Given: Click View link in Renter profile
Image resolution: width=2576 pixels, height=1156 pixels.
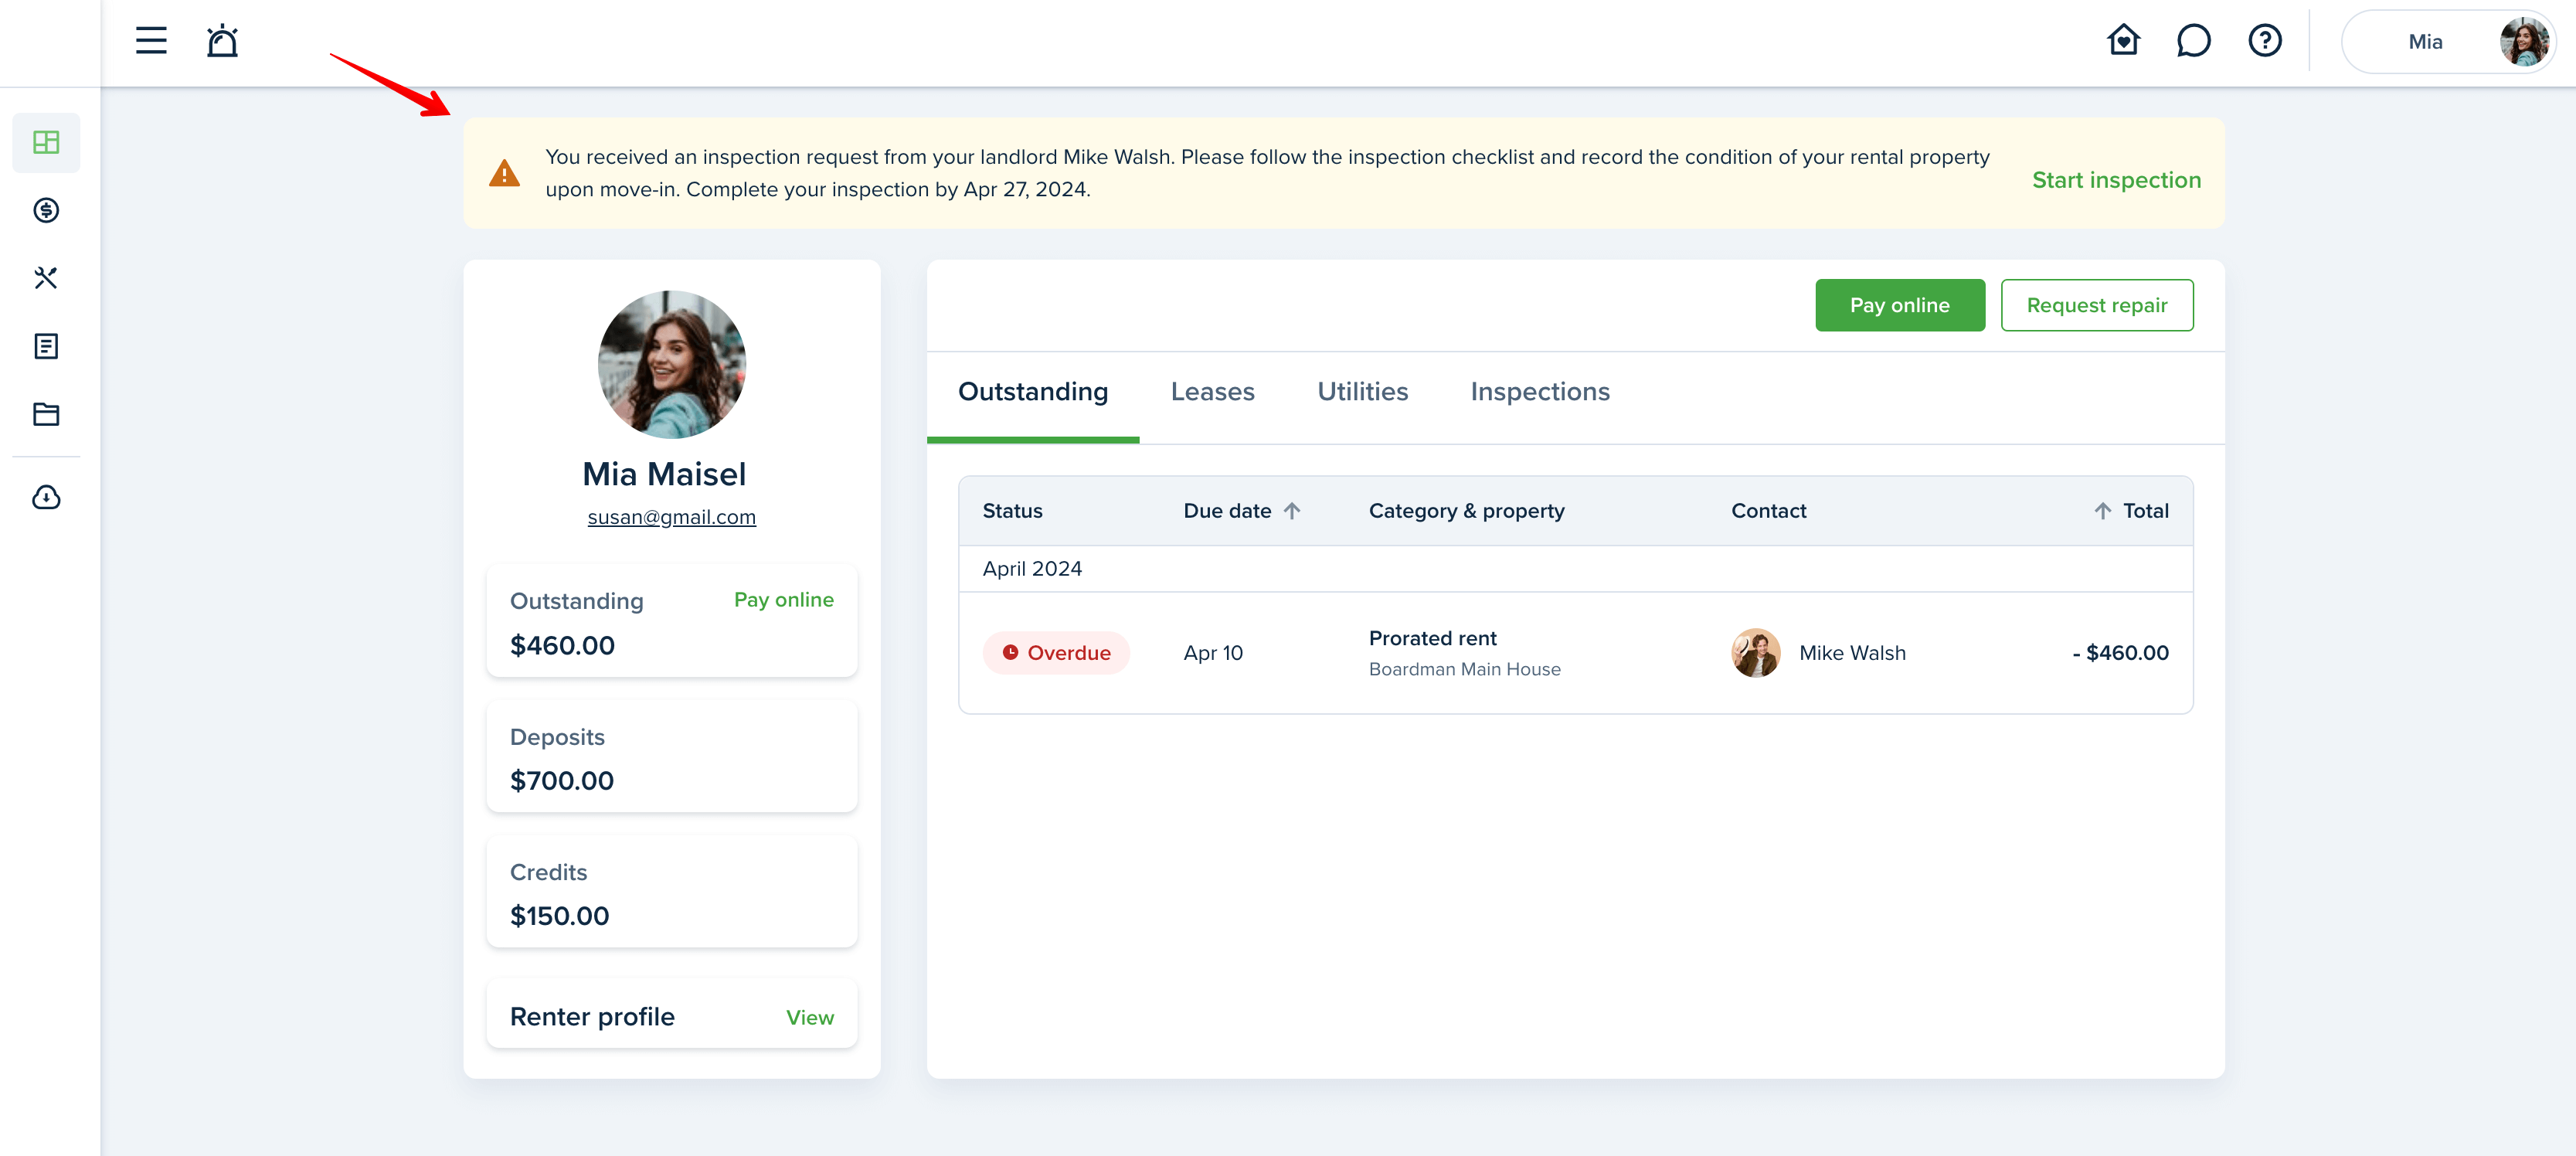Looking at the screenshot, I should [x=809, y=1017].
